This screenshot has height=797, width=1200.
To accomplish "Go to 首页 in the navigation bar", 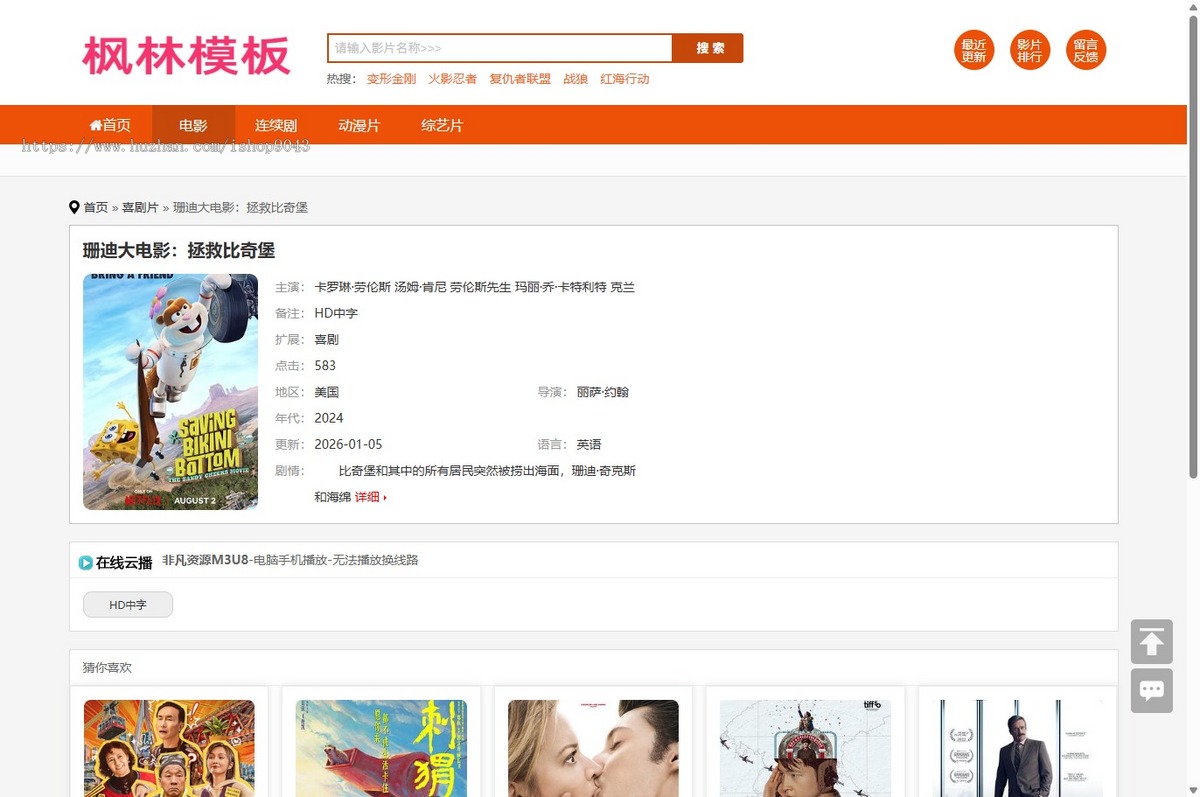I will (x=110, y=125).
